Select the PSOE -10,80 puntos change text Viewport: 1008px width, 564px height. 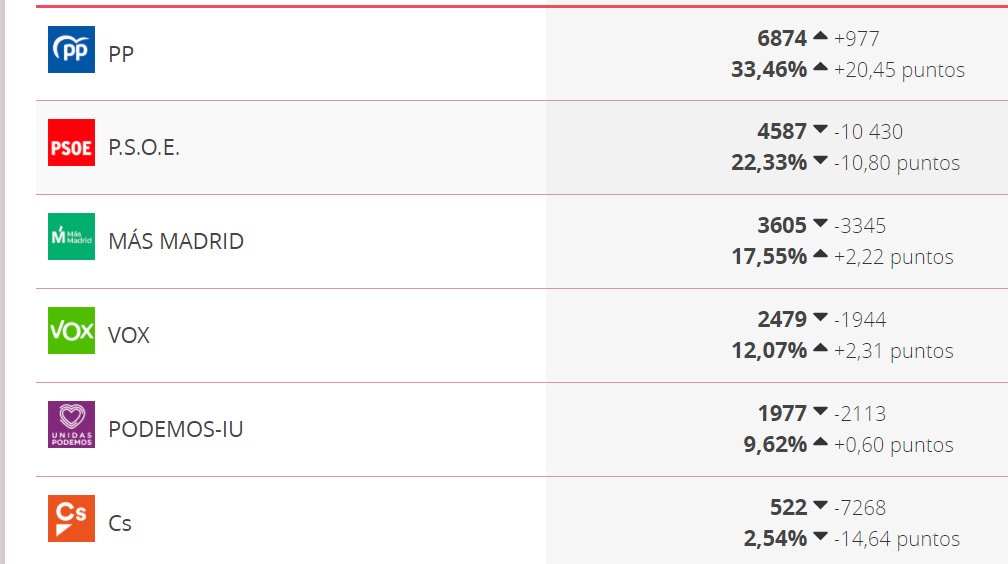pyautogui.click(x=897, y=163)
